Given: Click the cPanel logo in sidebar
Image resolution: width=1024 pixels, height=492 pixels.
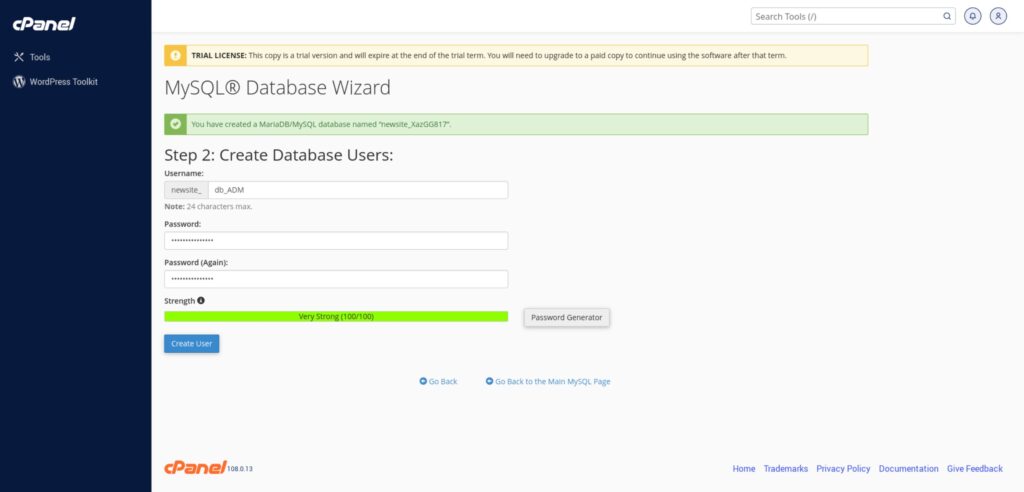Looking at the screenshot, I should [44, 24].
